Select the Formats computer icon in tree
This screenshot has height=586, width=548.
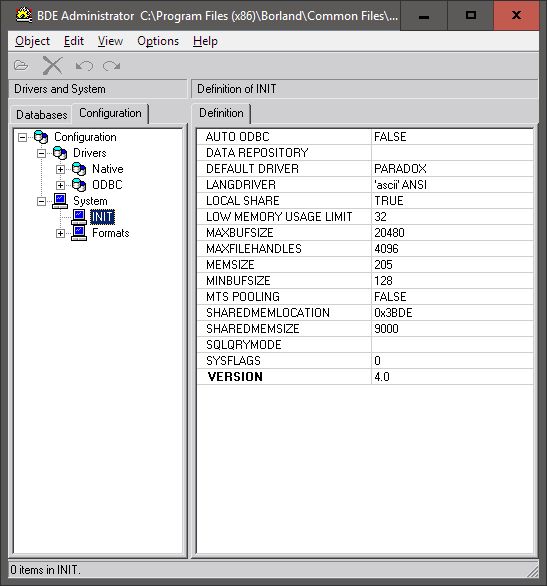click(79, 233)
